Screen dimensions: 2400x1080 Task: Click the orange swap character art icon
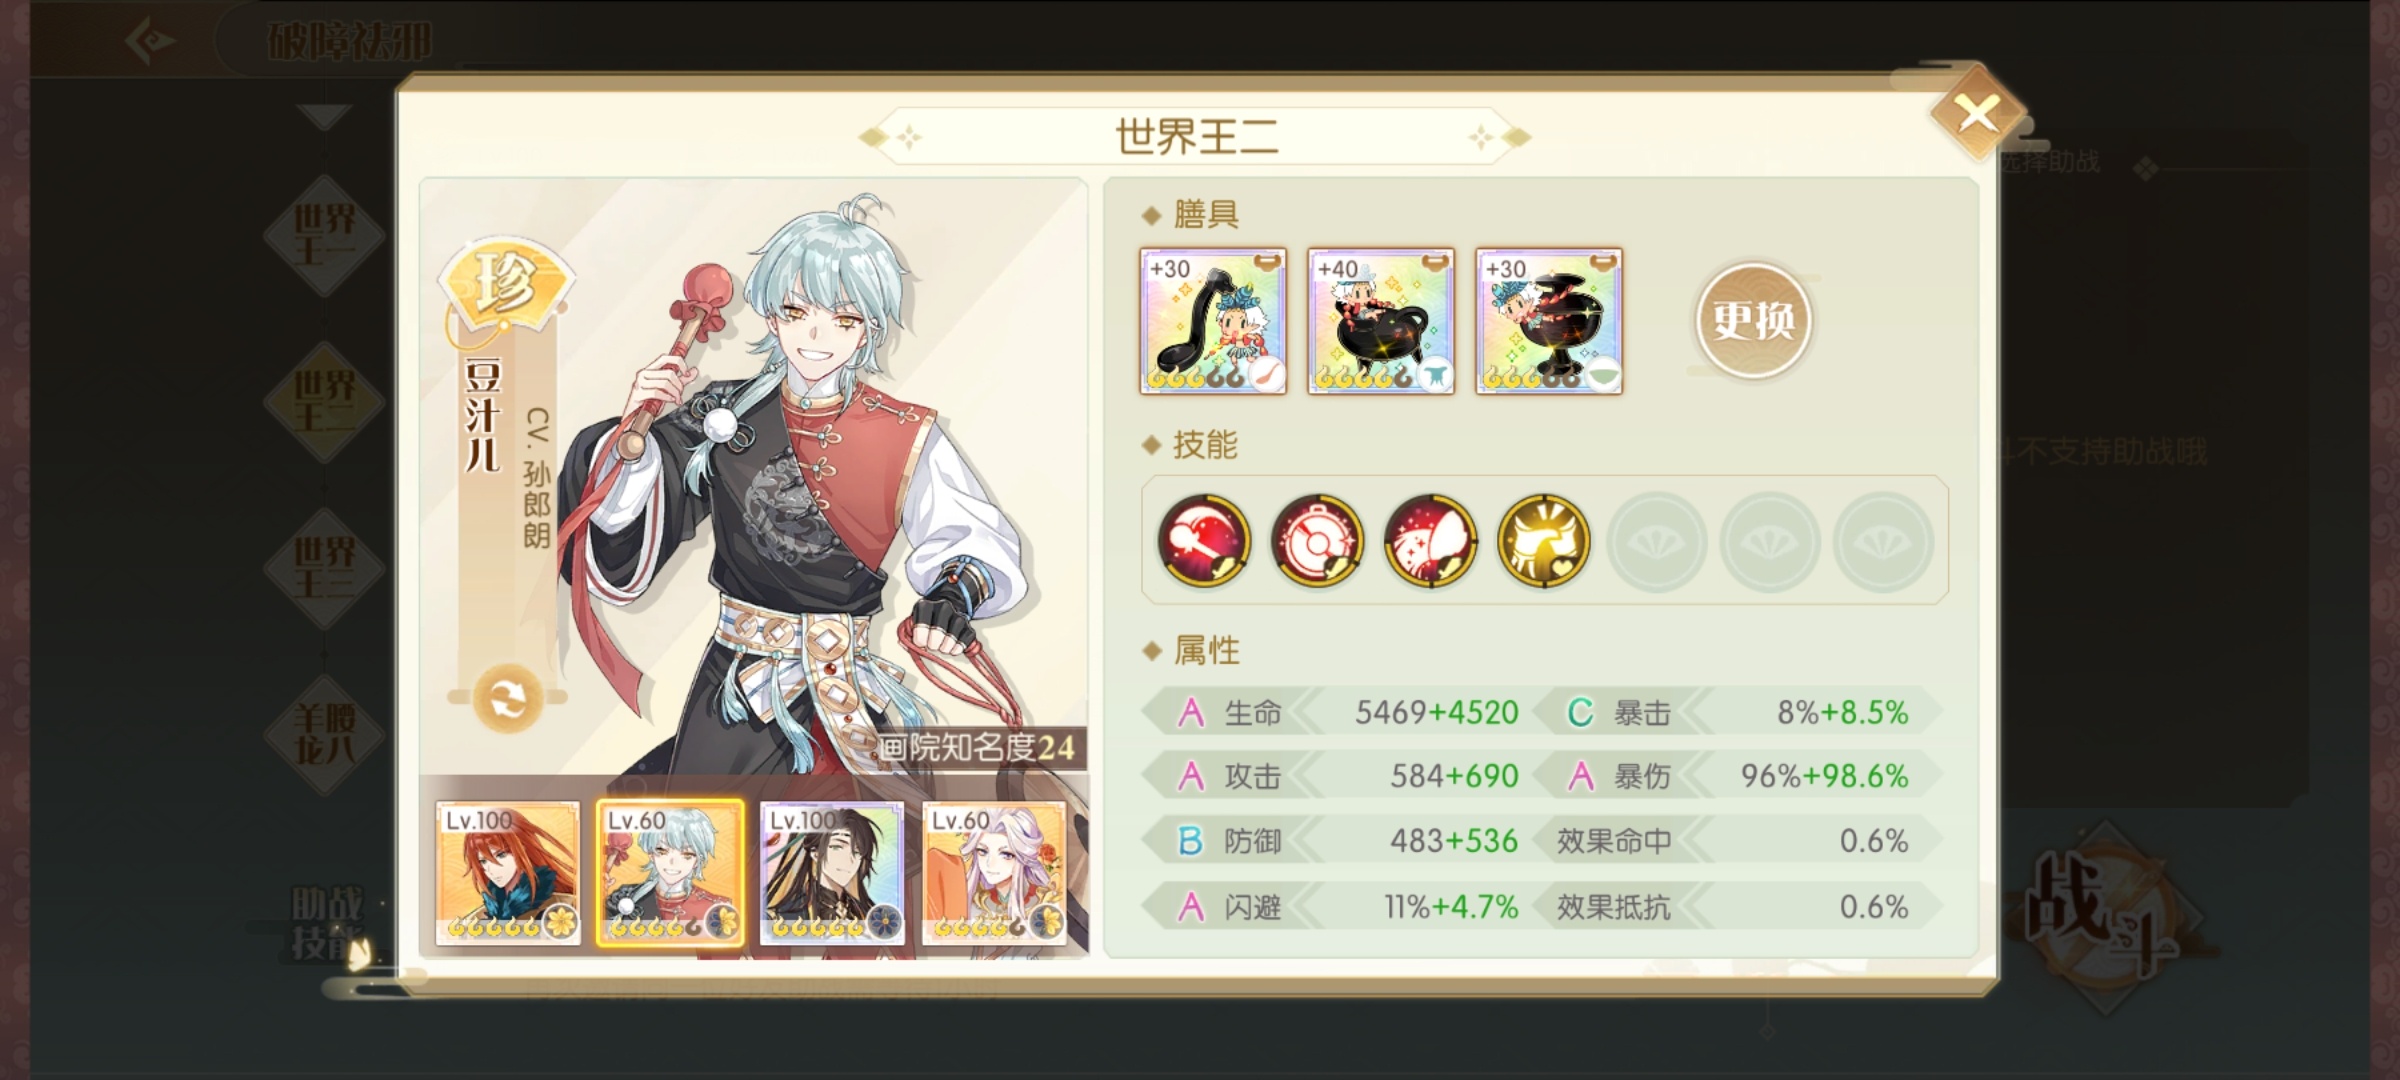click(507, 697)
